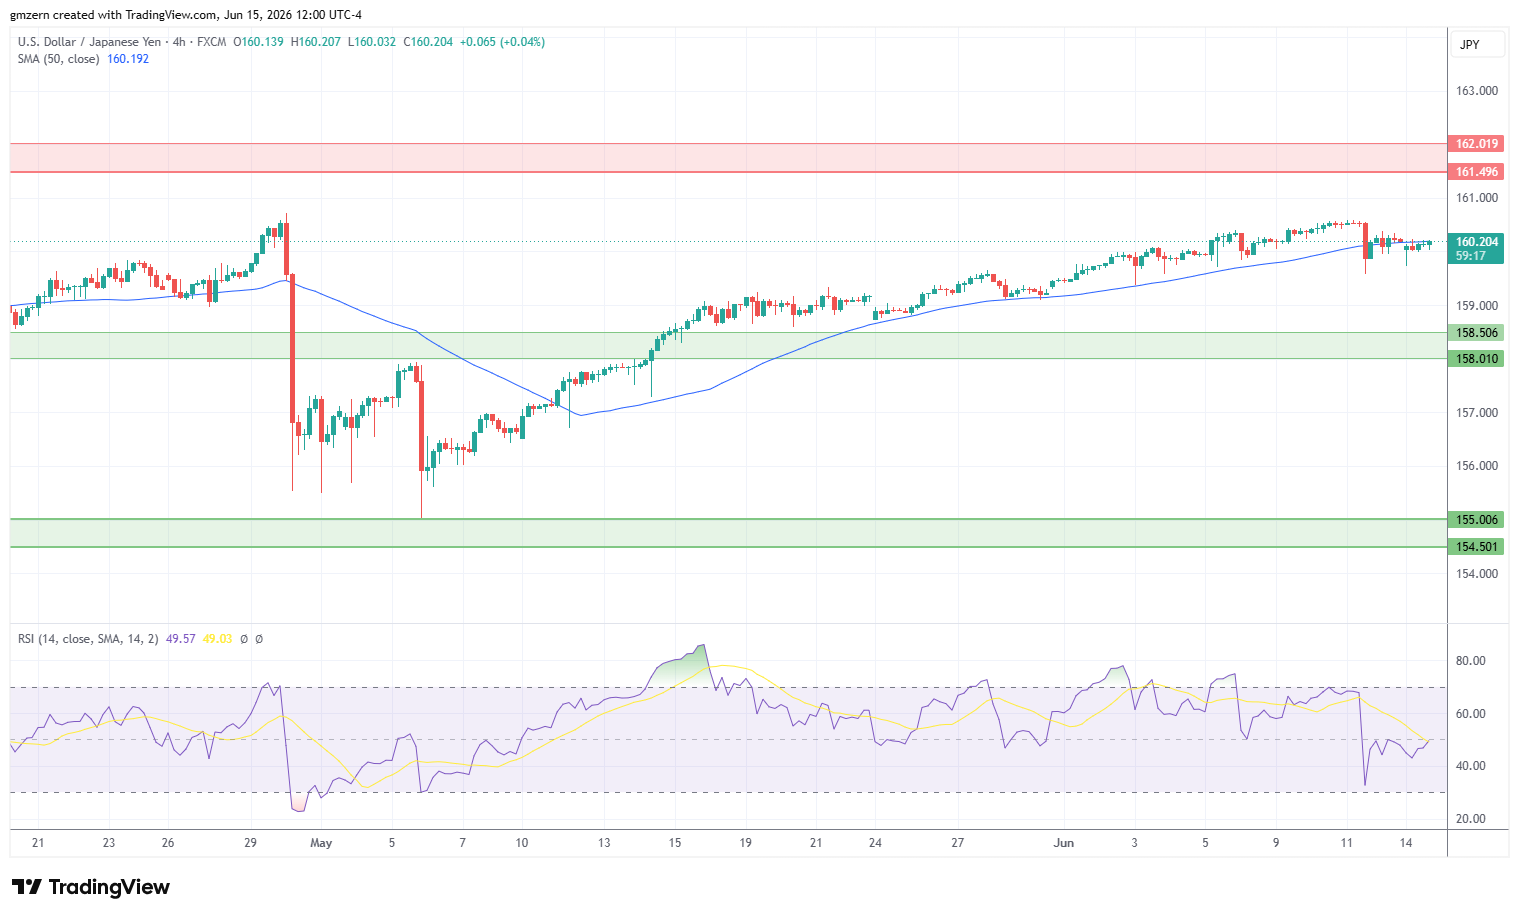
Task: Click the price change +0.065 (+0.04%)
Action: coord(503,42)
